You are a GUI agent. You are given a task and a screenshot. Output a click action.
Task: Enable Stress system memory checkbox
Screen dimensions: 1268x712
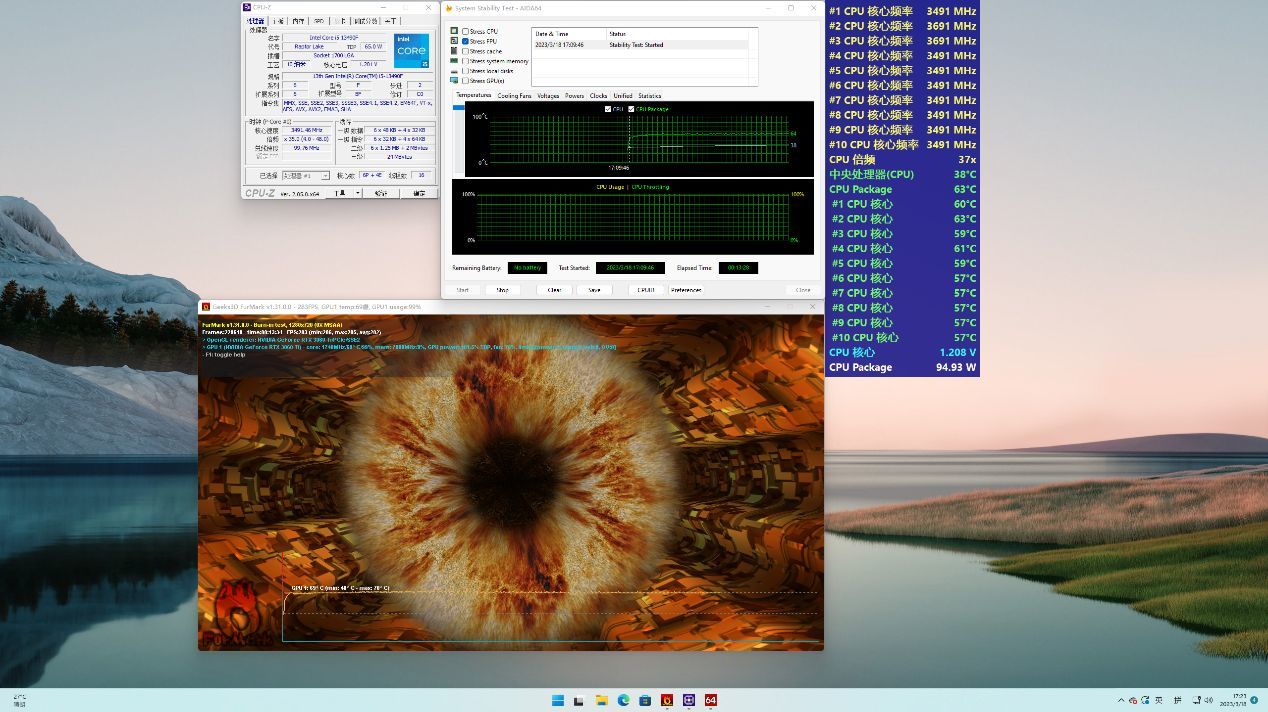[466, 62]
